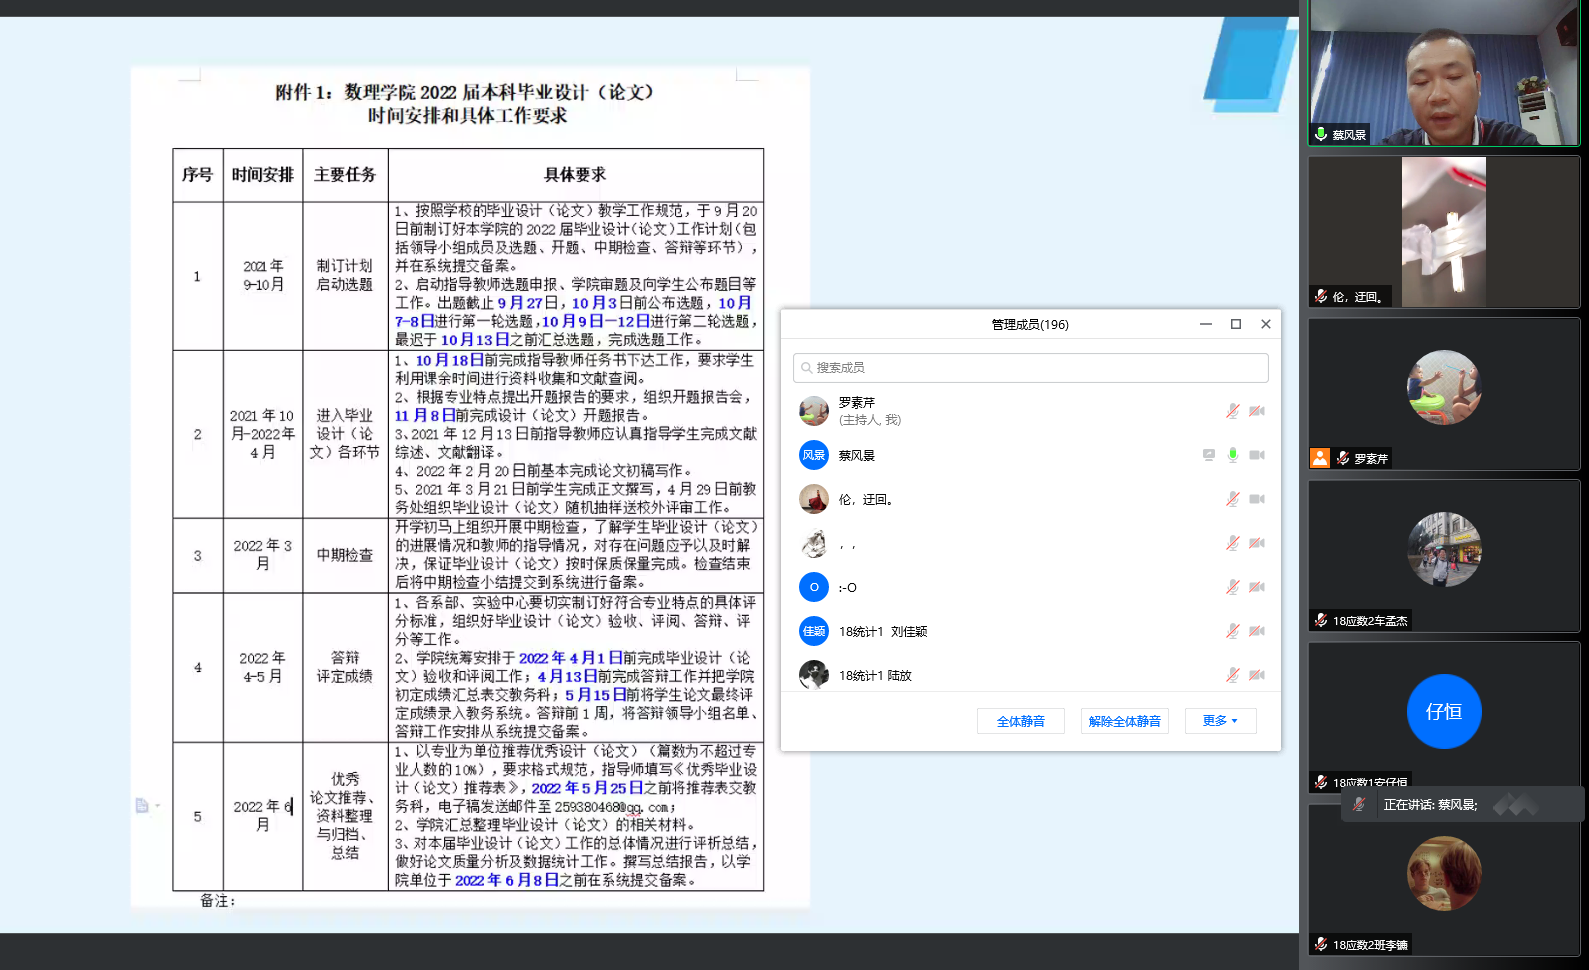The height and width of the screenshot is (970, 1589).
Task: Click screen share icon beside 蔡风景
Action: 1209,455
